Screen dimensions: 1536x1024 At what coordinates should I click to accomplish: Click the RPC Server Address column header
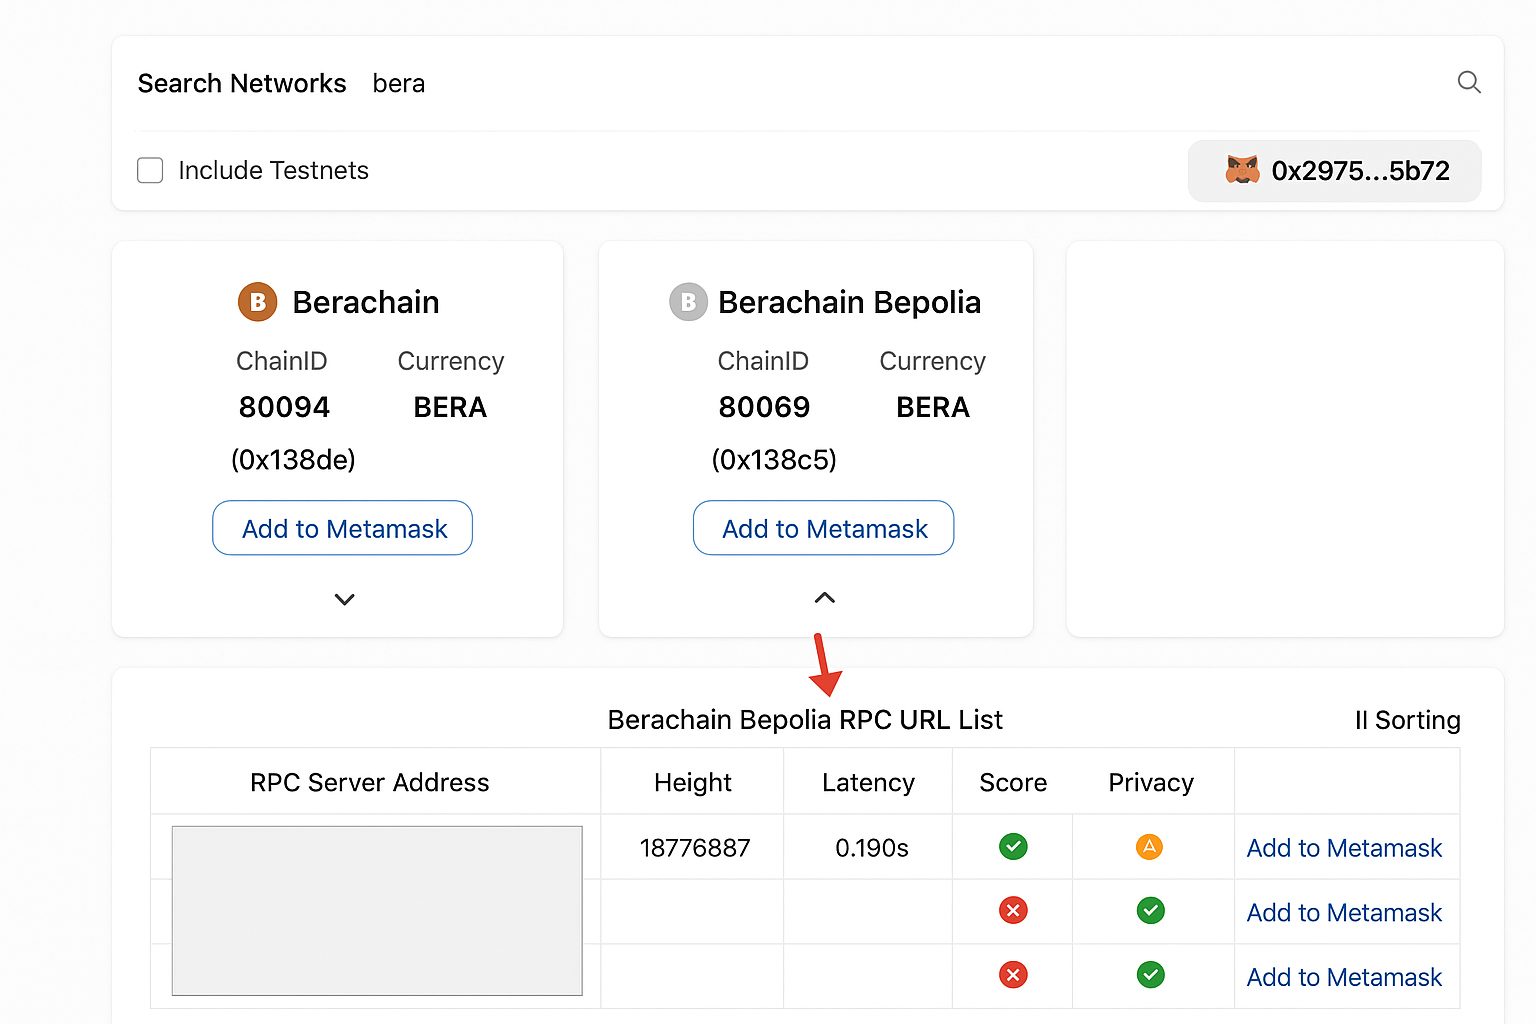369,782
